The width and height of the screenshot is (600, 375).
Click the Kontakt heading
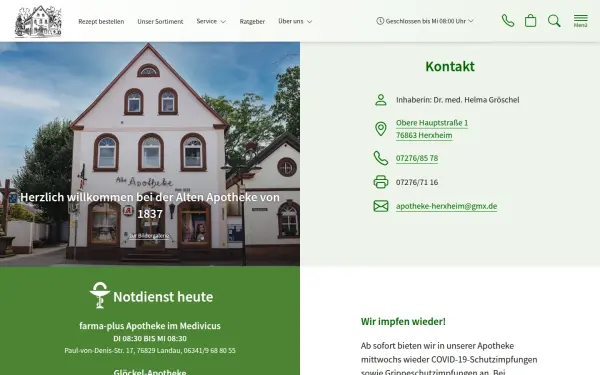pyautogui.click(x=450, y=66)
